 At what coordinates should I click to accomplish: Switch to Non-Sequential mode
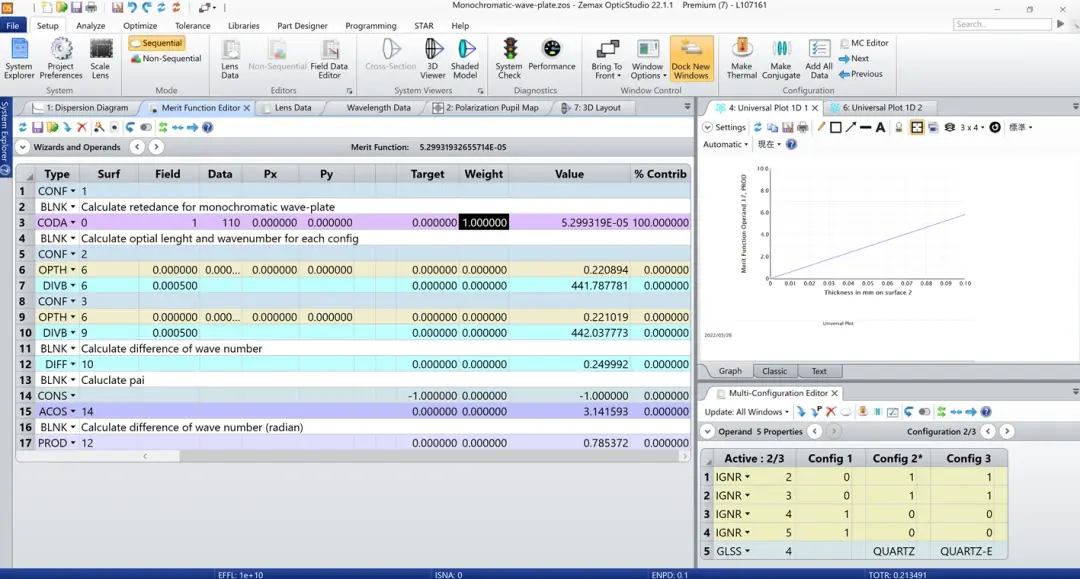click(x=166, y=59)
